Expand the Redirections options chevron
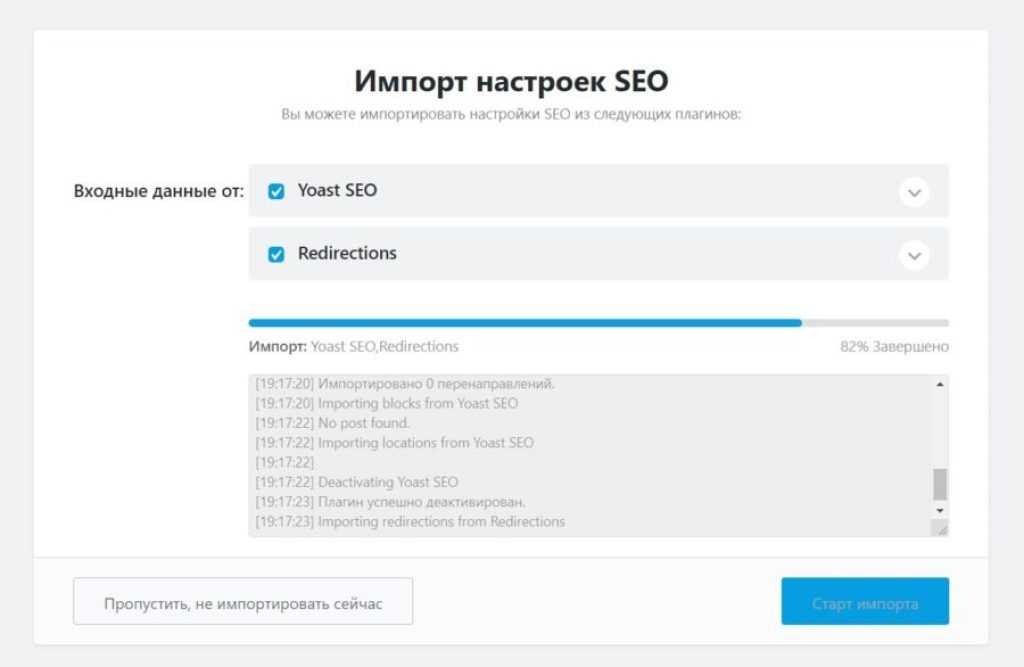Image resolution: width=1024 pixels, height=667 pixels. coord(914,255)
